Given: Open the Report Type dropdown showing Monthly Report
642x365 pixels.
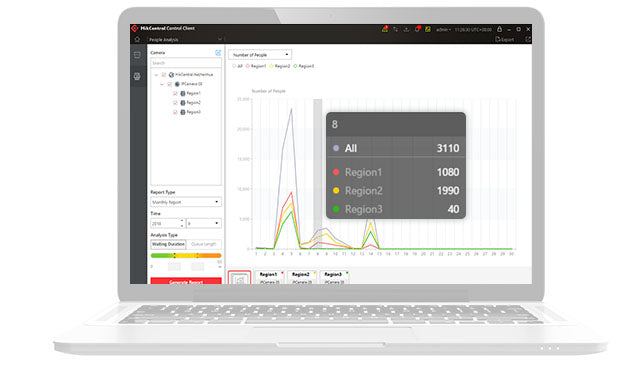Looking at the screenshot, I should point(186,202).
